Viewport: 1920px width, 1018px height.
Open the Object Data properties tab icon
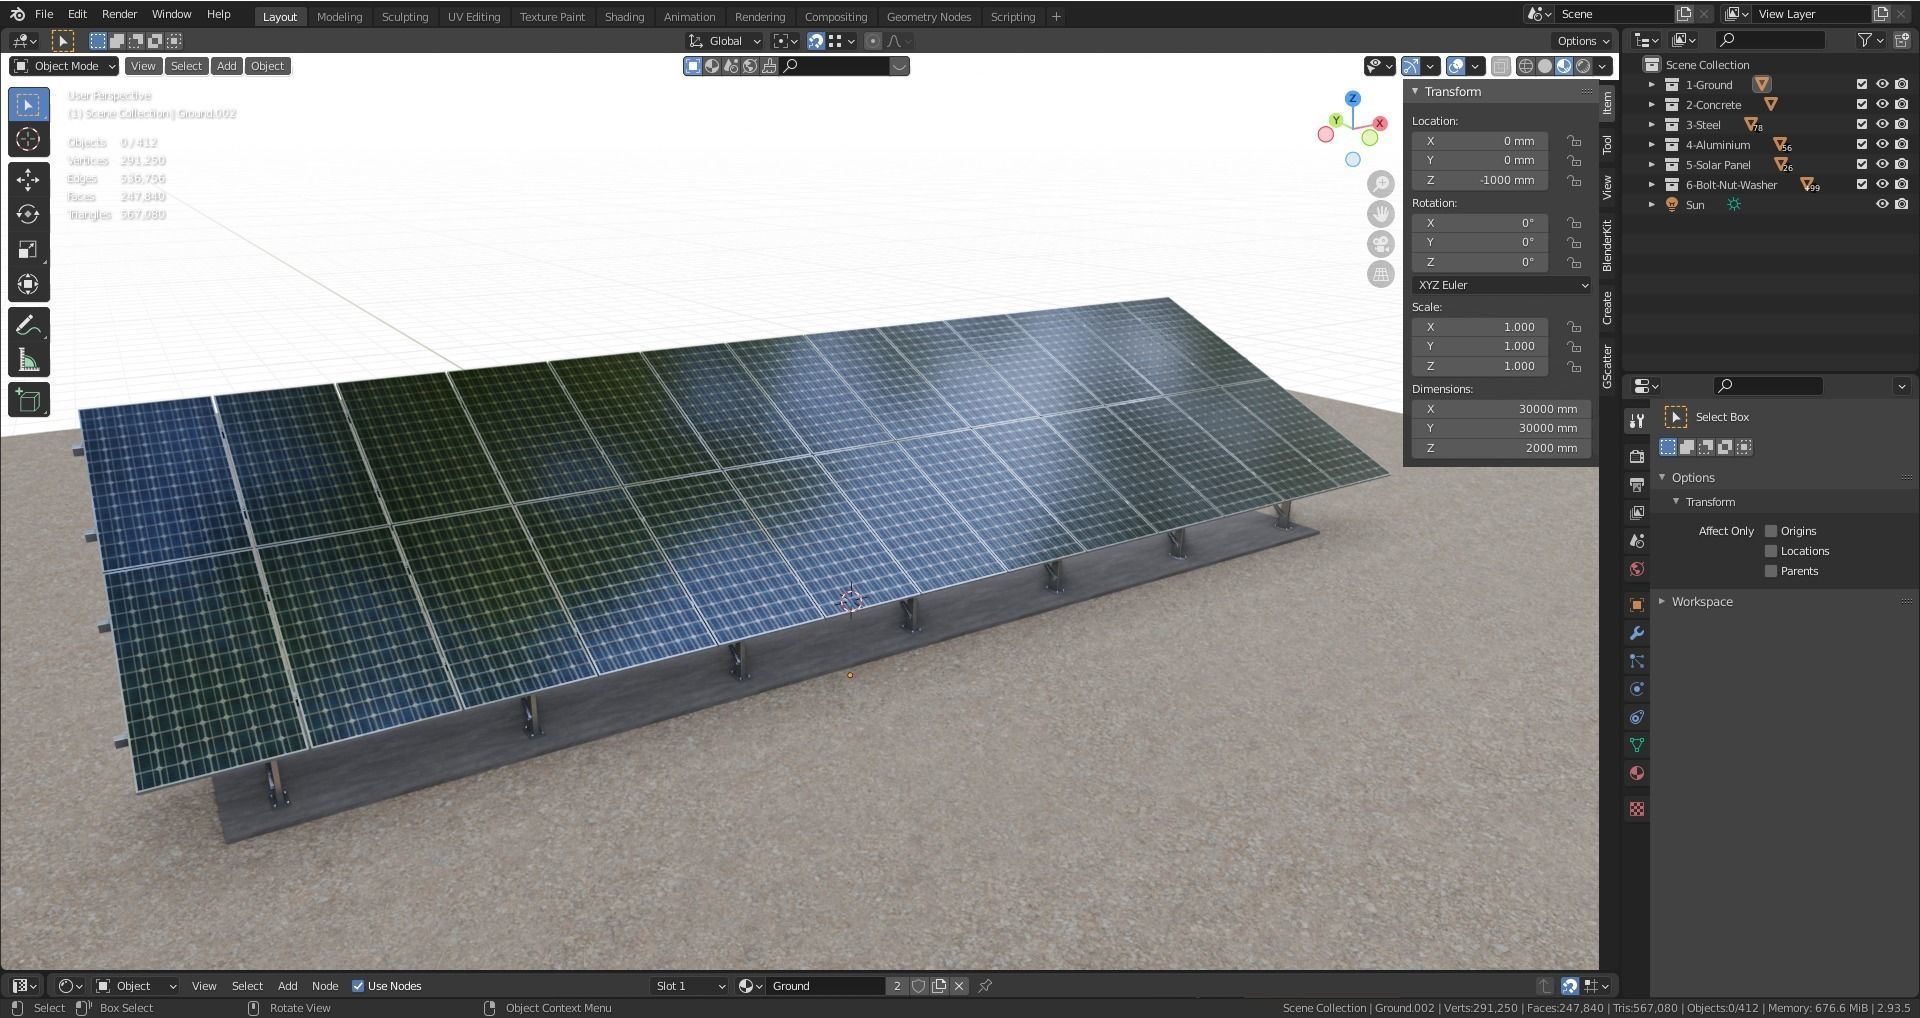pos(1637,745)
